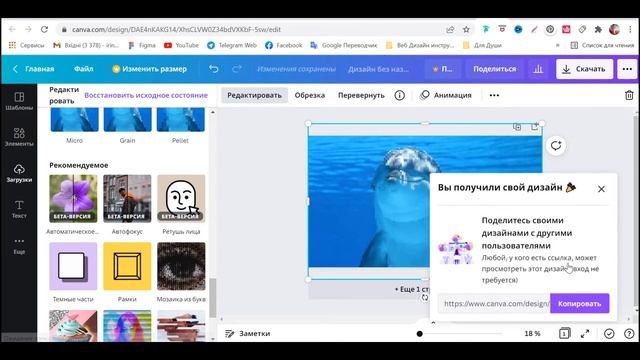The height and width of the screenshot is (360, 640).
Task: Bookmark this page with the star icon
Action: point(466,29)
